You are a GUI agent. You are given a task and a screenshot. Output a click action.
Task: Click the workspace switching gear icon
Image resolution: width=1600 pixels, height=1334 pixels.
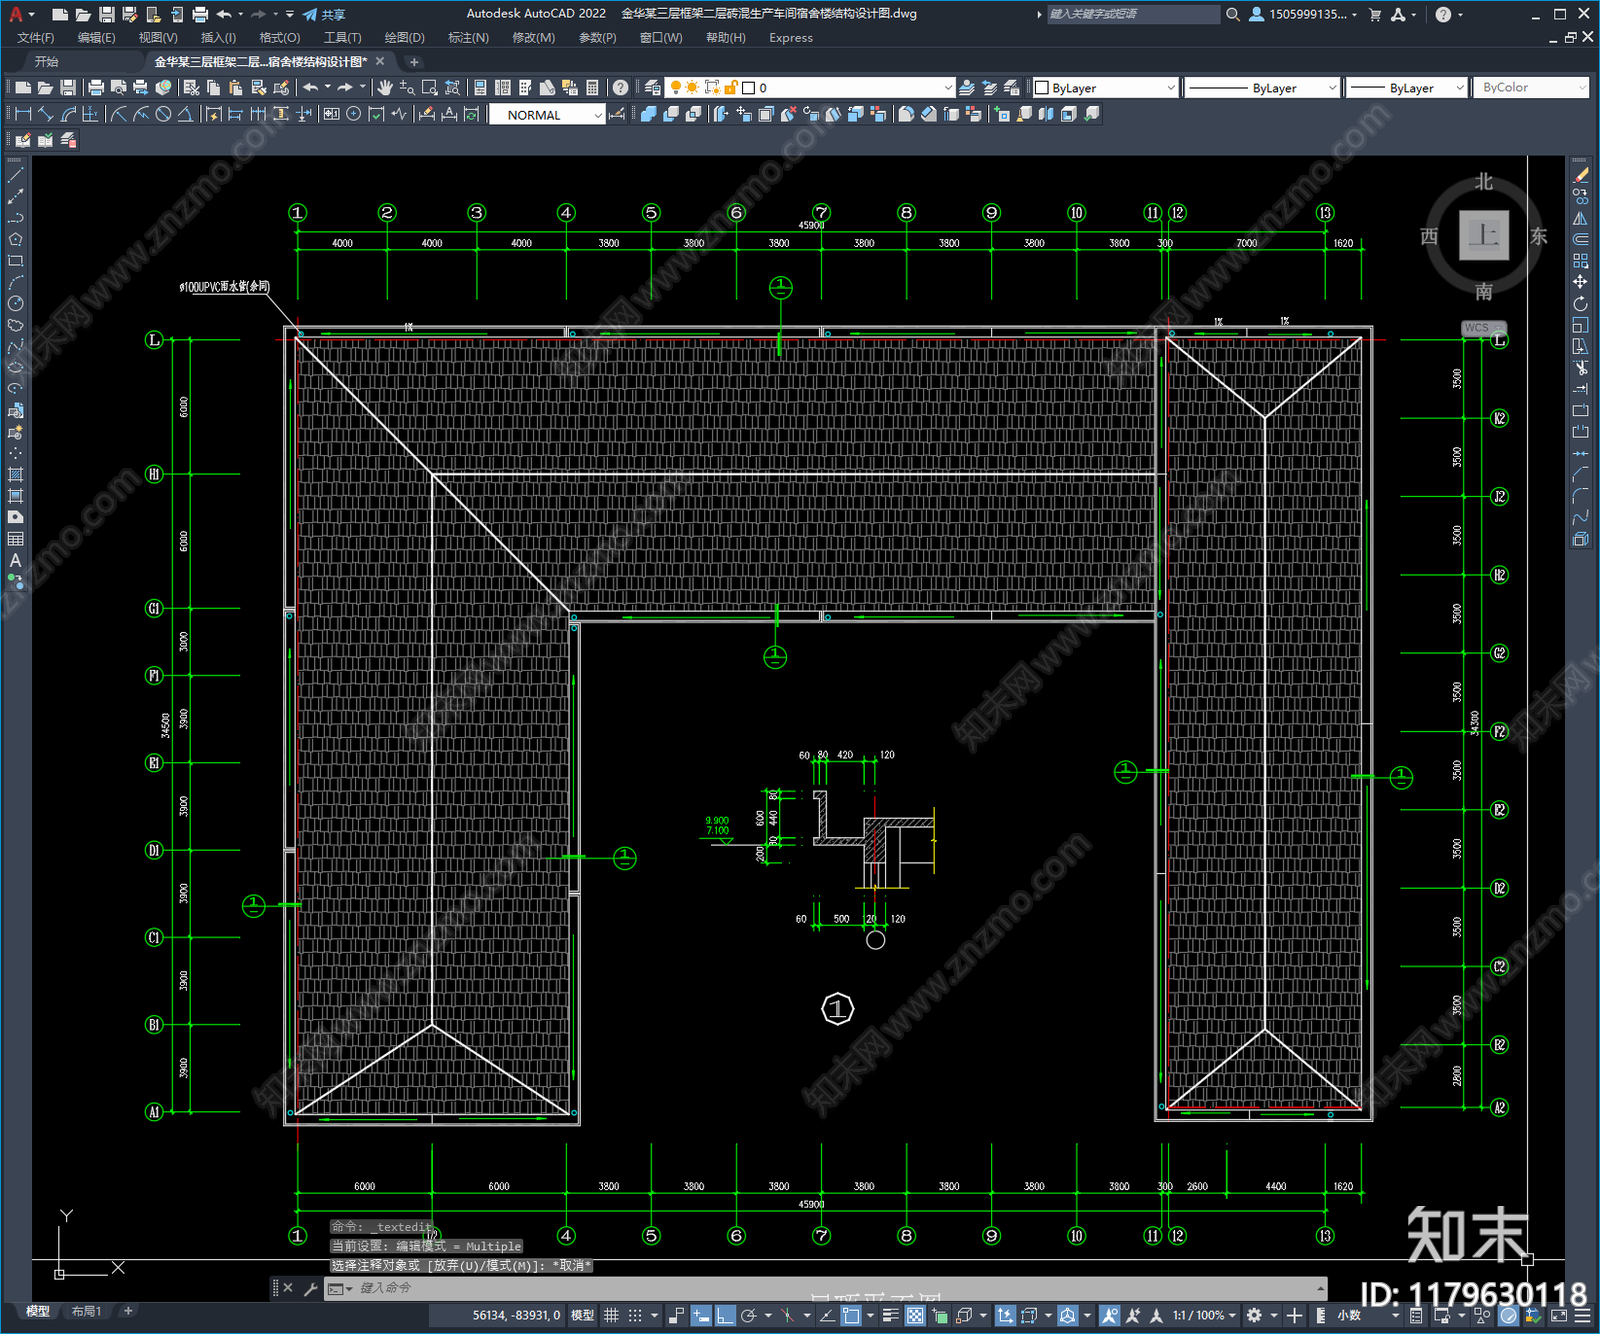(1254, 1315)
